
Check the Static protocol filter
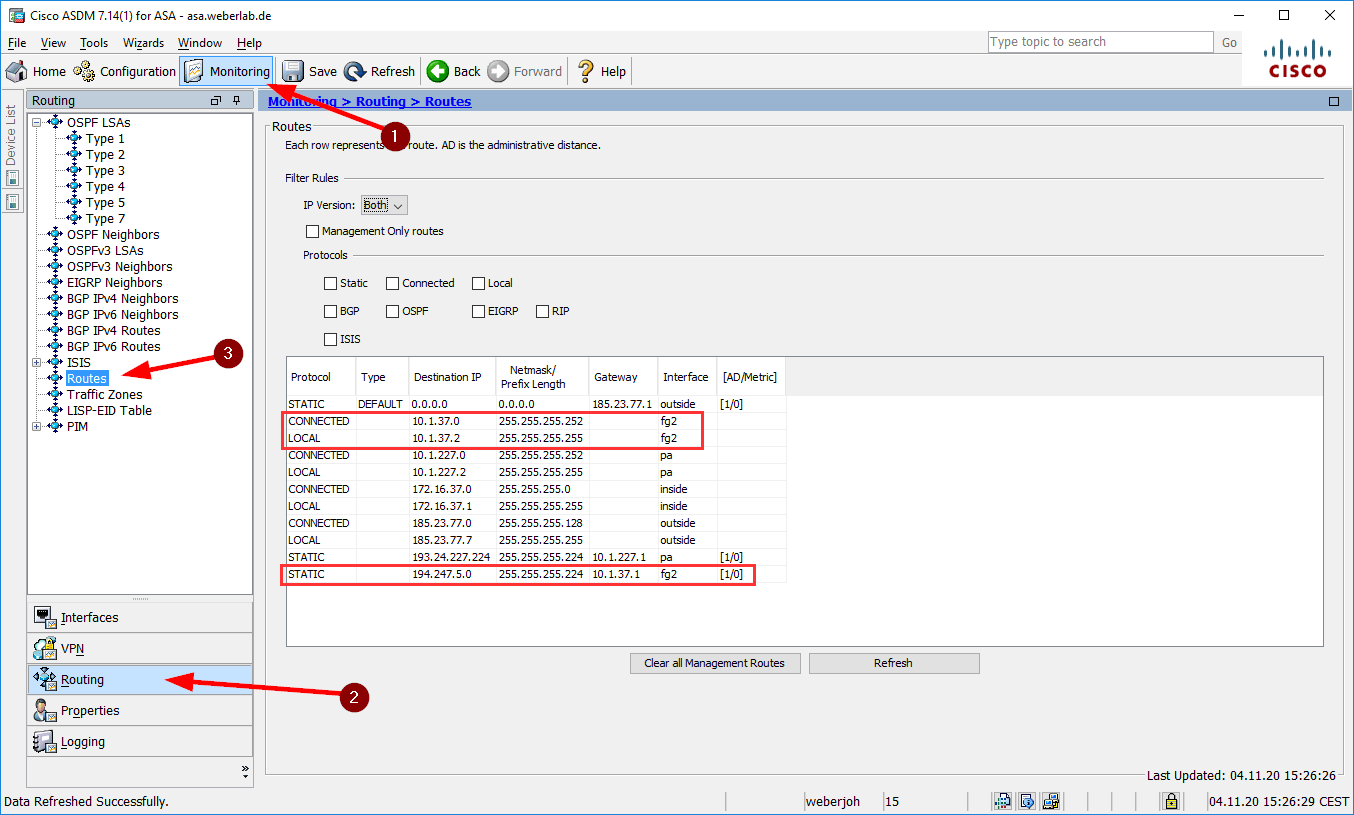[330, 283]
